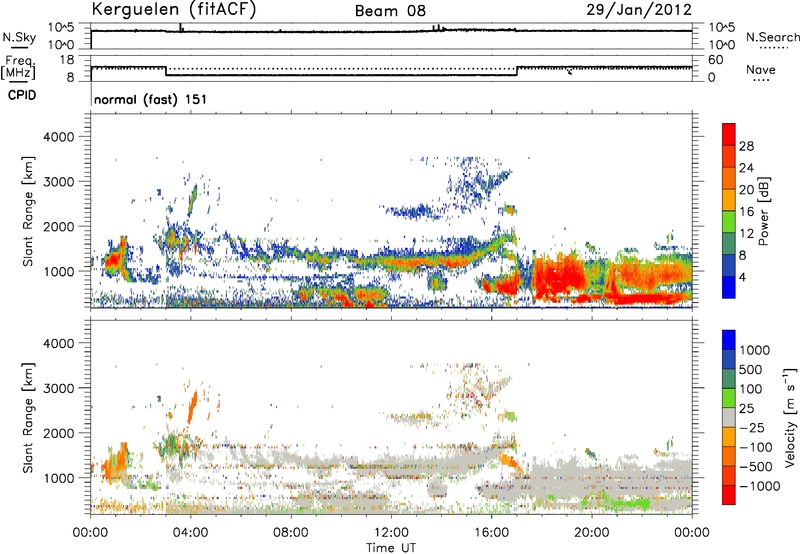The image size is (800, 554).
Task: Click the 'N.Sky' axis label
Action: tap(19, 37)
